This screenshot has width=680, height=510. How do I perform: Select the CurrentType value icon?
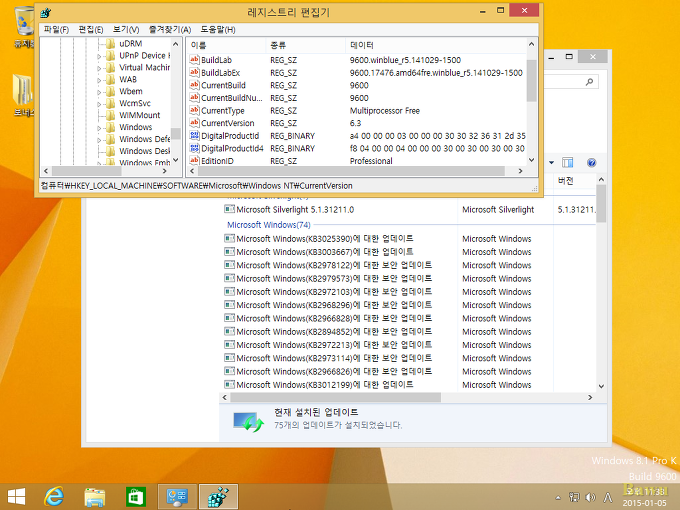[x=194, y=110]
